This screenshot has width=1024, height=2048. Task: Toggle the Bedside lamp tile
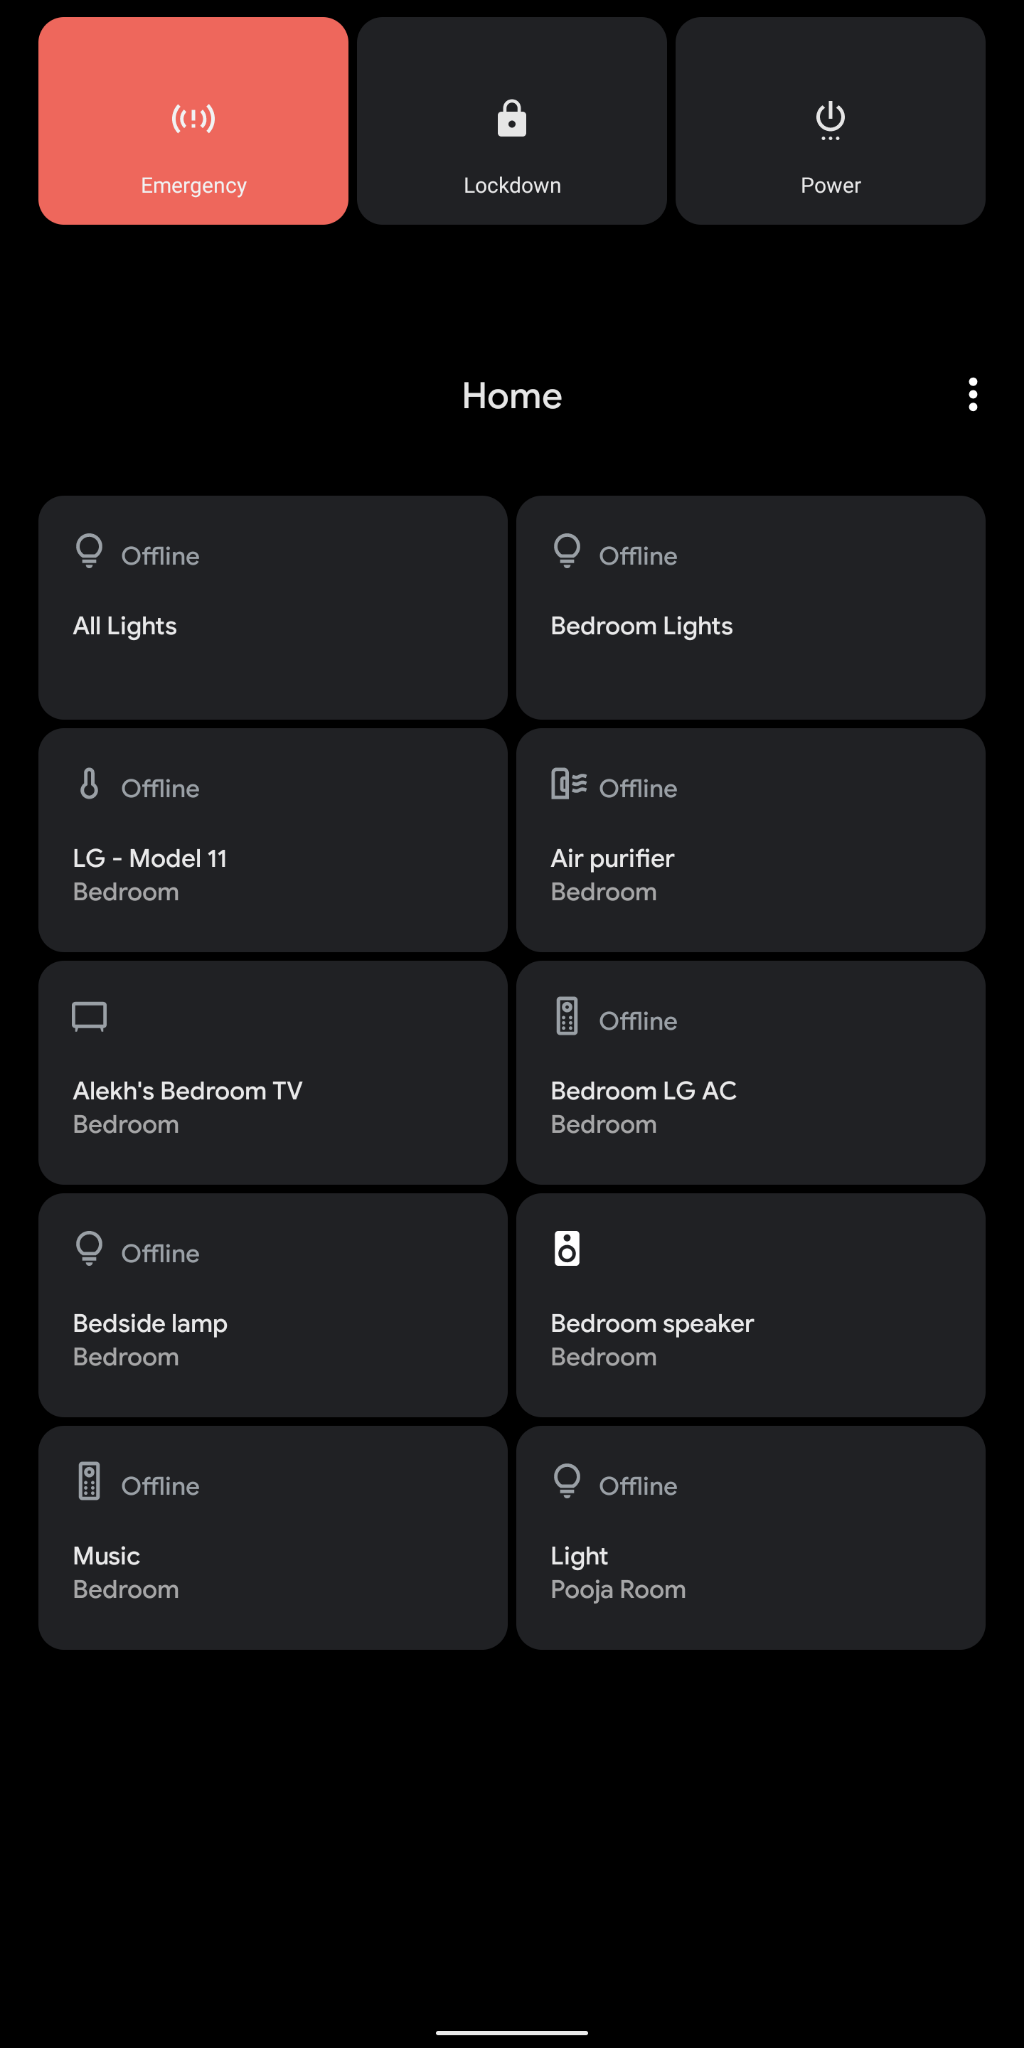[273, 1305]
